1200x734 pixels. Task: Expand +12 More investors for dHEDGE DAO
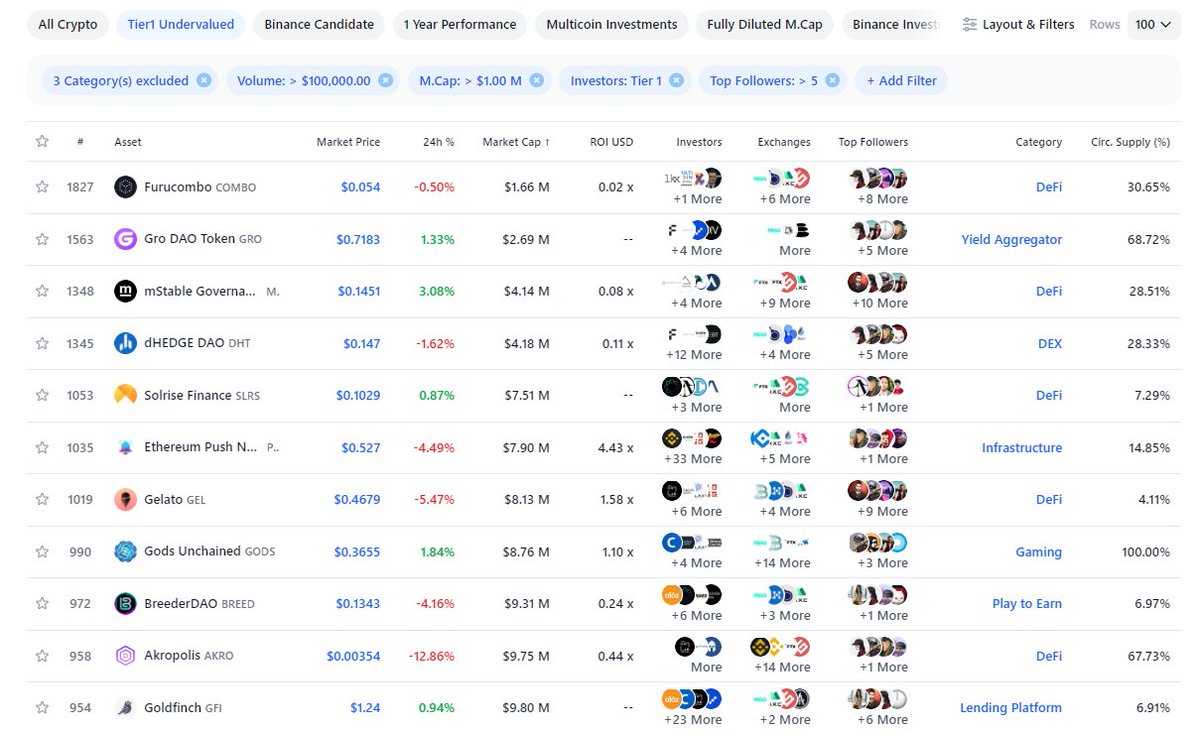pos(693,355)
